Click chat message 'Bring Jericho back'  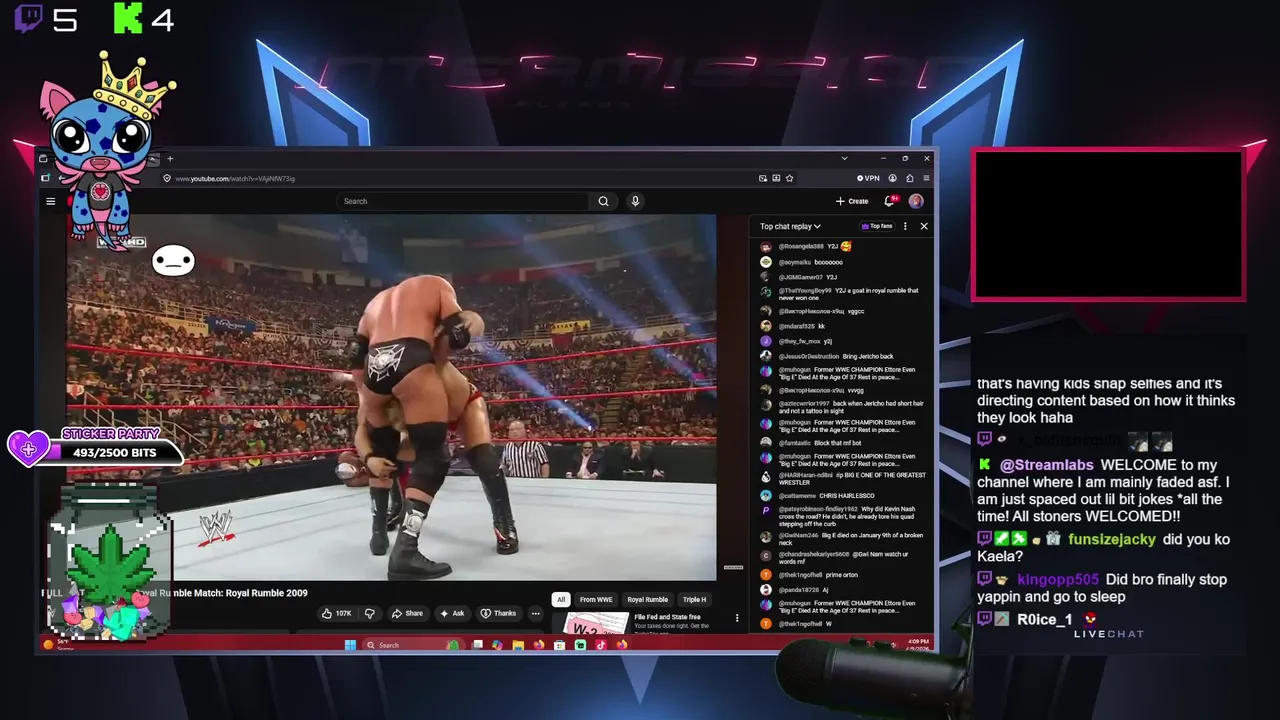[x=867, y=356]
